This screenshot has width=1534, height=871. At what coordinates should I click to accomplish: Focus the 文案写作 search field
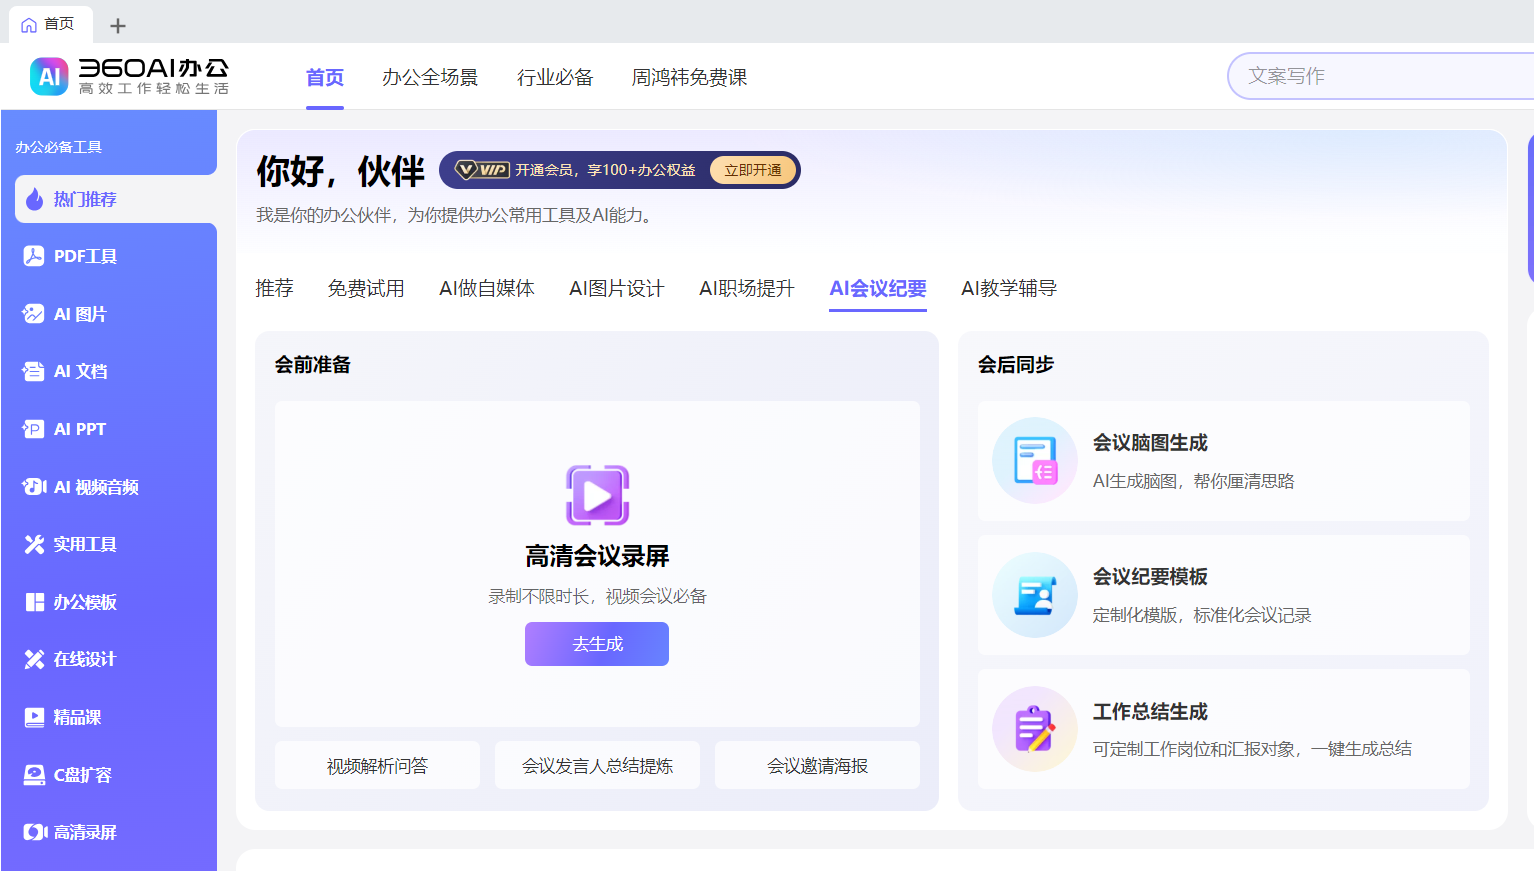point(1380,76)
